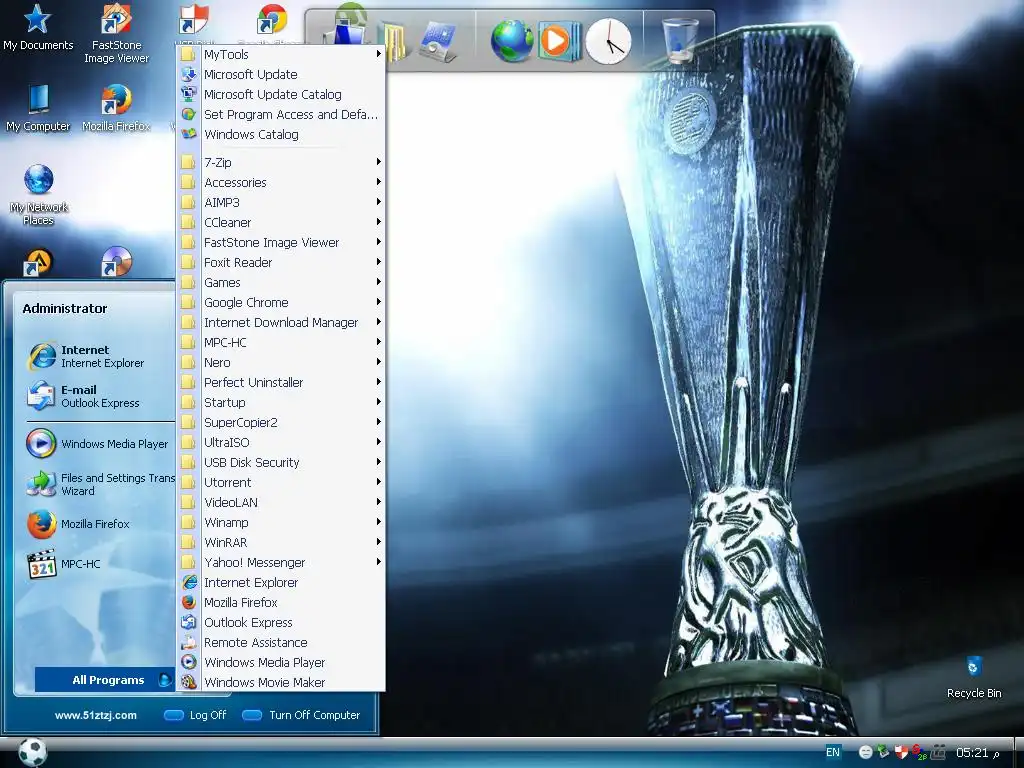Launch Remote Assistance from programs list
1024x768 pixels.
pos(281,643)
